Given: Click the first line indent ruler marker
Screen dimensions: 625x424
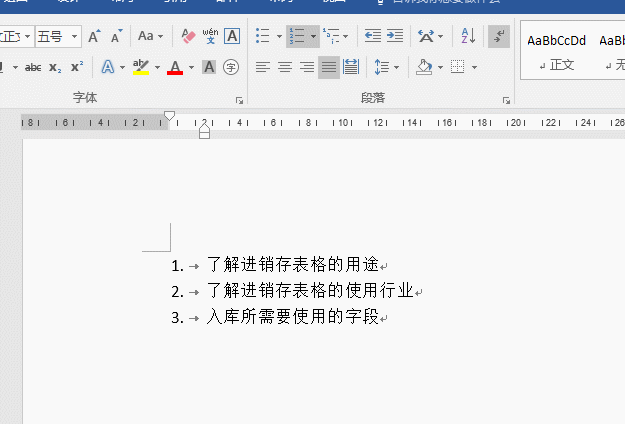Looking at the screenshot, I should 169,116.
